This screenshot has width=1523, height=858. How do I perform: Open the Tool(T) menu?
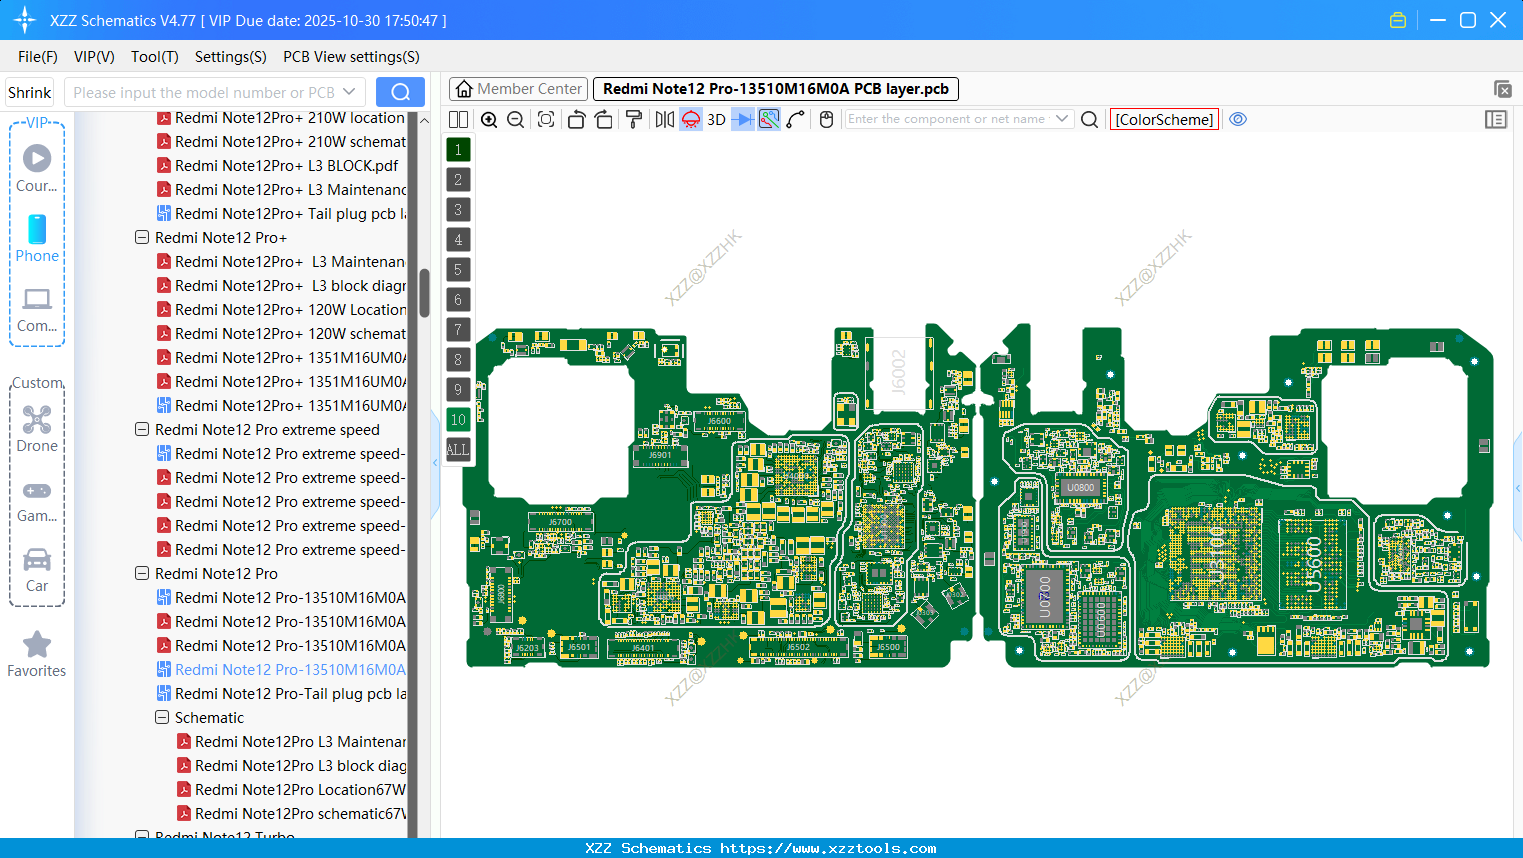154,57
